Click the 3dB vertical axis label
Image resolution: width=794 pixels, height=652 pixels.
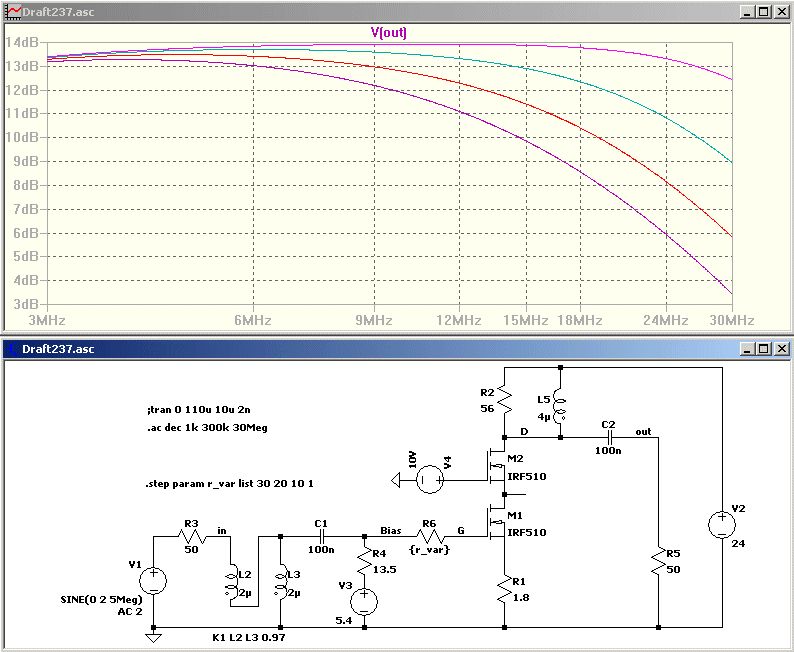25,304
